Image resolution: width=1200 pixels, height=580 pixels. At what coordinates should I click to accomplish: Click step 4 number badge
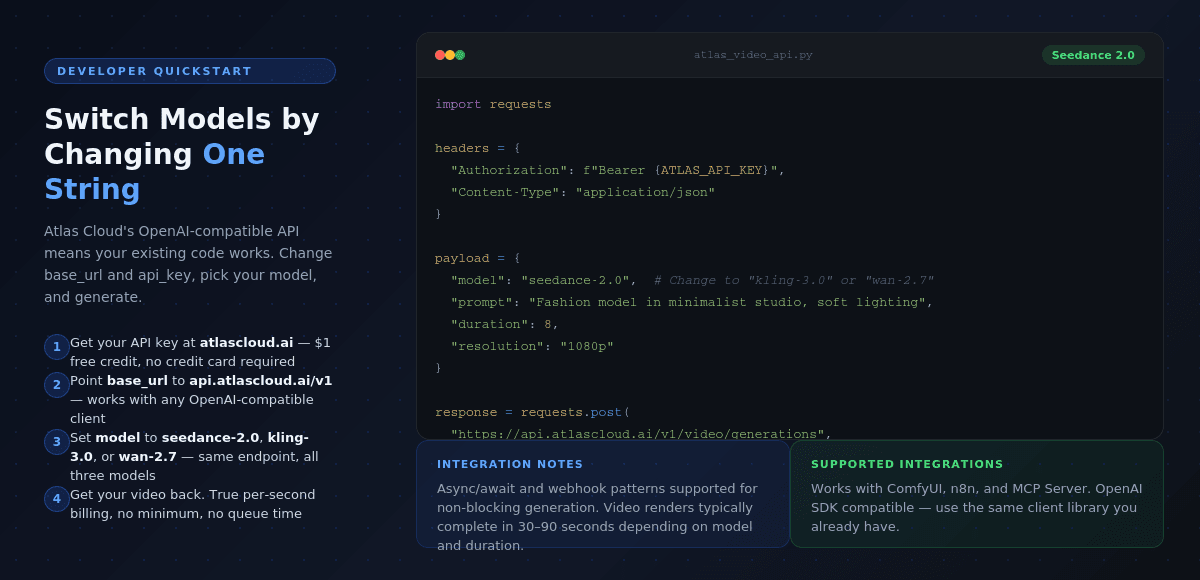57,499
